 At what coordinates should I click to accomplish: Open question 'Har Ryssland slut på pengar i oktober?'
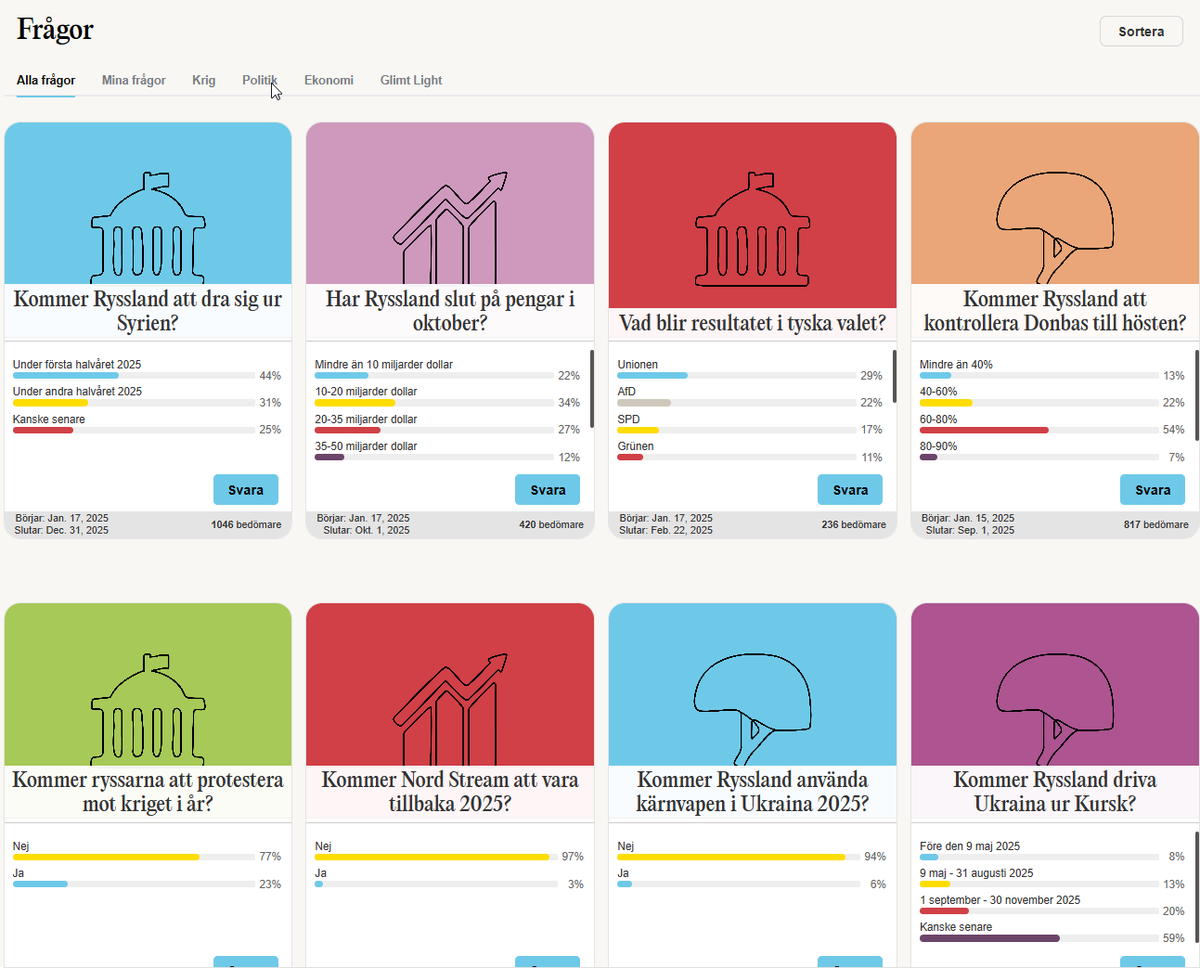pos(450,311)
